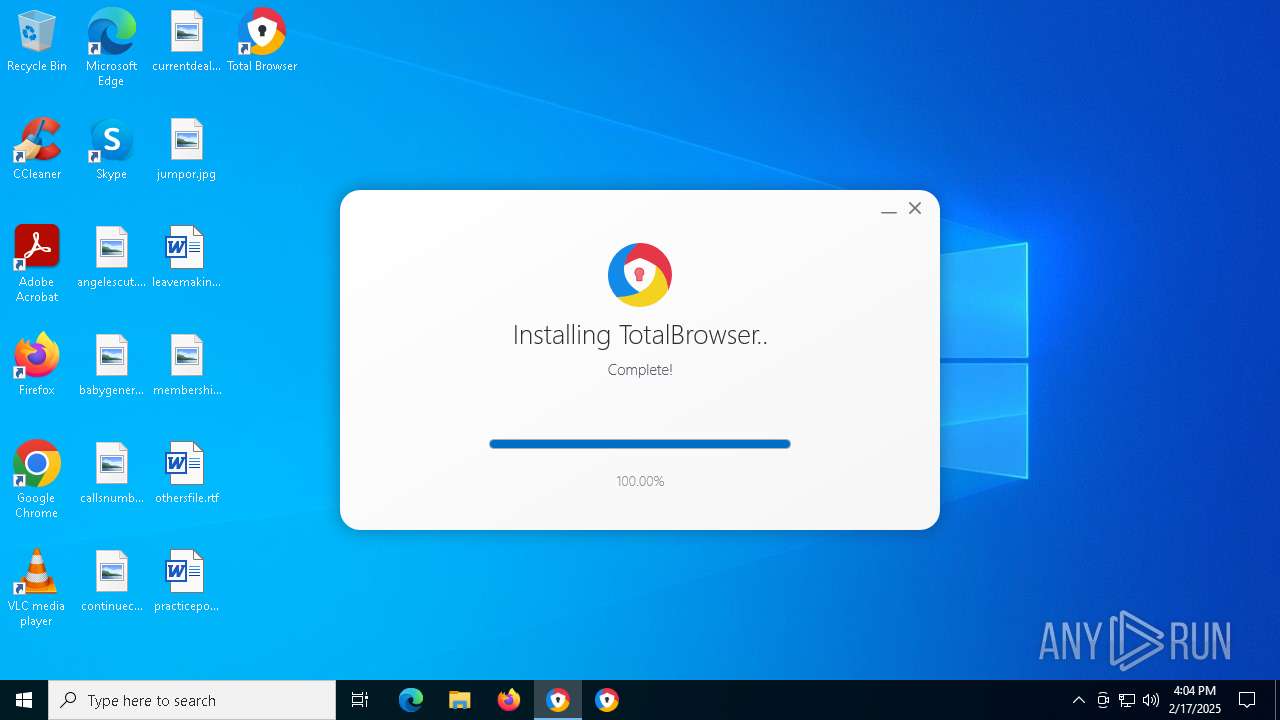Viewport: 1280px width, 720px height.
Task: Select the Total Browser desktop shortcut
Action: pyautogui.click(x=262, y=42)
